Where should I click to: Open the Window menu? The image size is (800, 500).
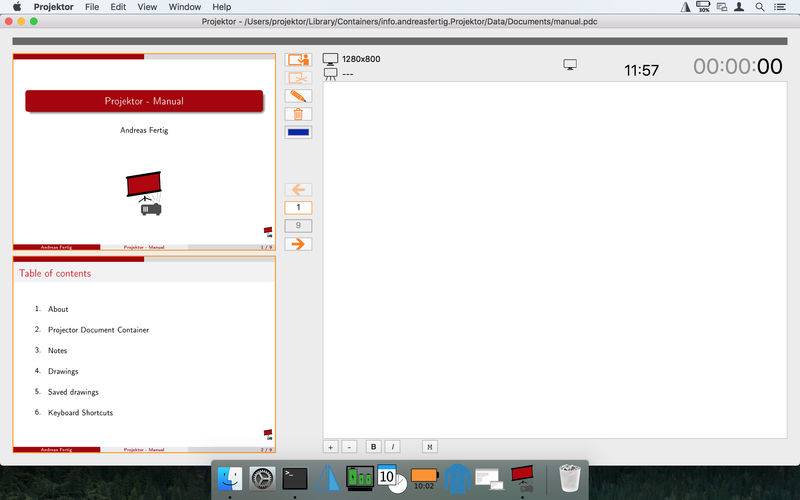185,7
